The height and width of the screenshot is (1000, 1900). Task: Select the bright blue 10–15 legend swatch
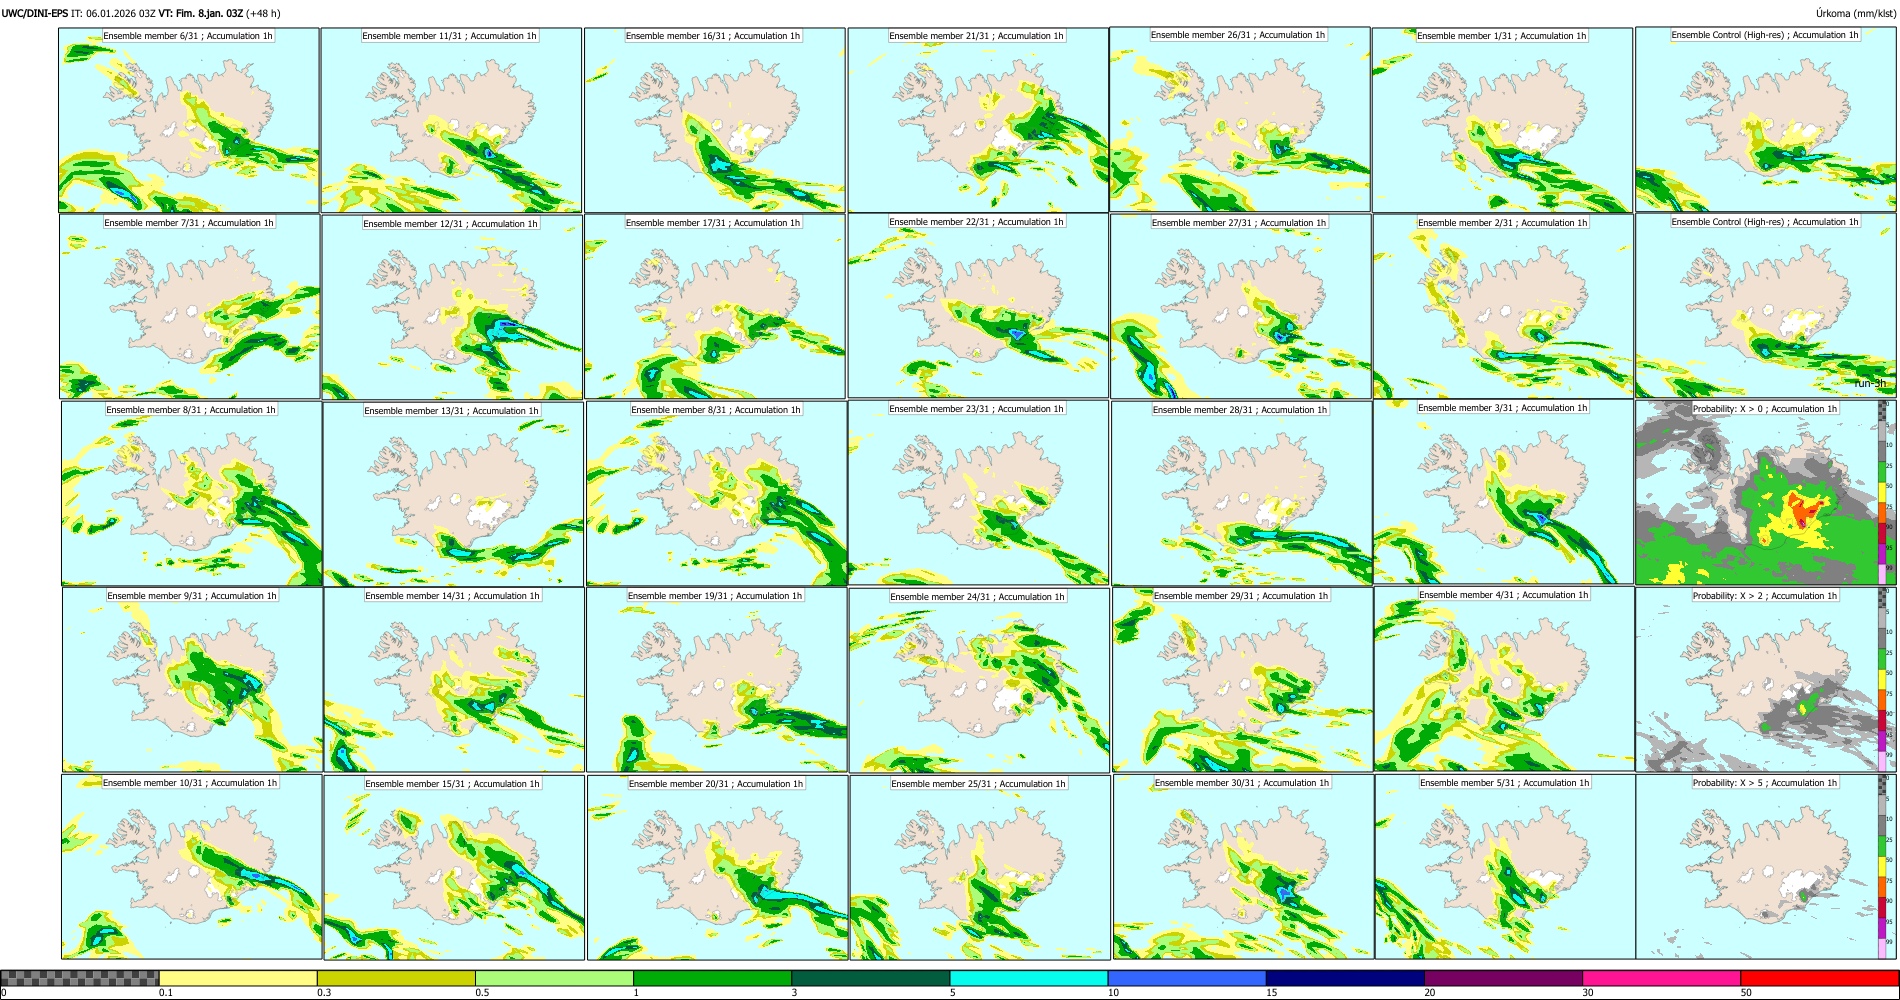coord(1187,978)
